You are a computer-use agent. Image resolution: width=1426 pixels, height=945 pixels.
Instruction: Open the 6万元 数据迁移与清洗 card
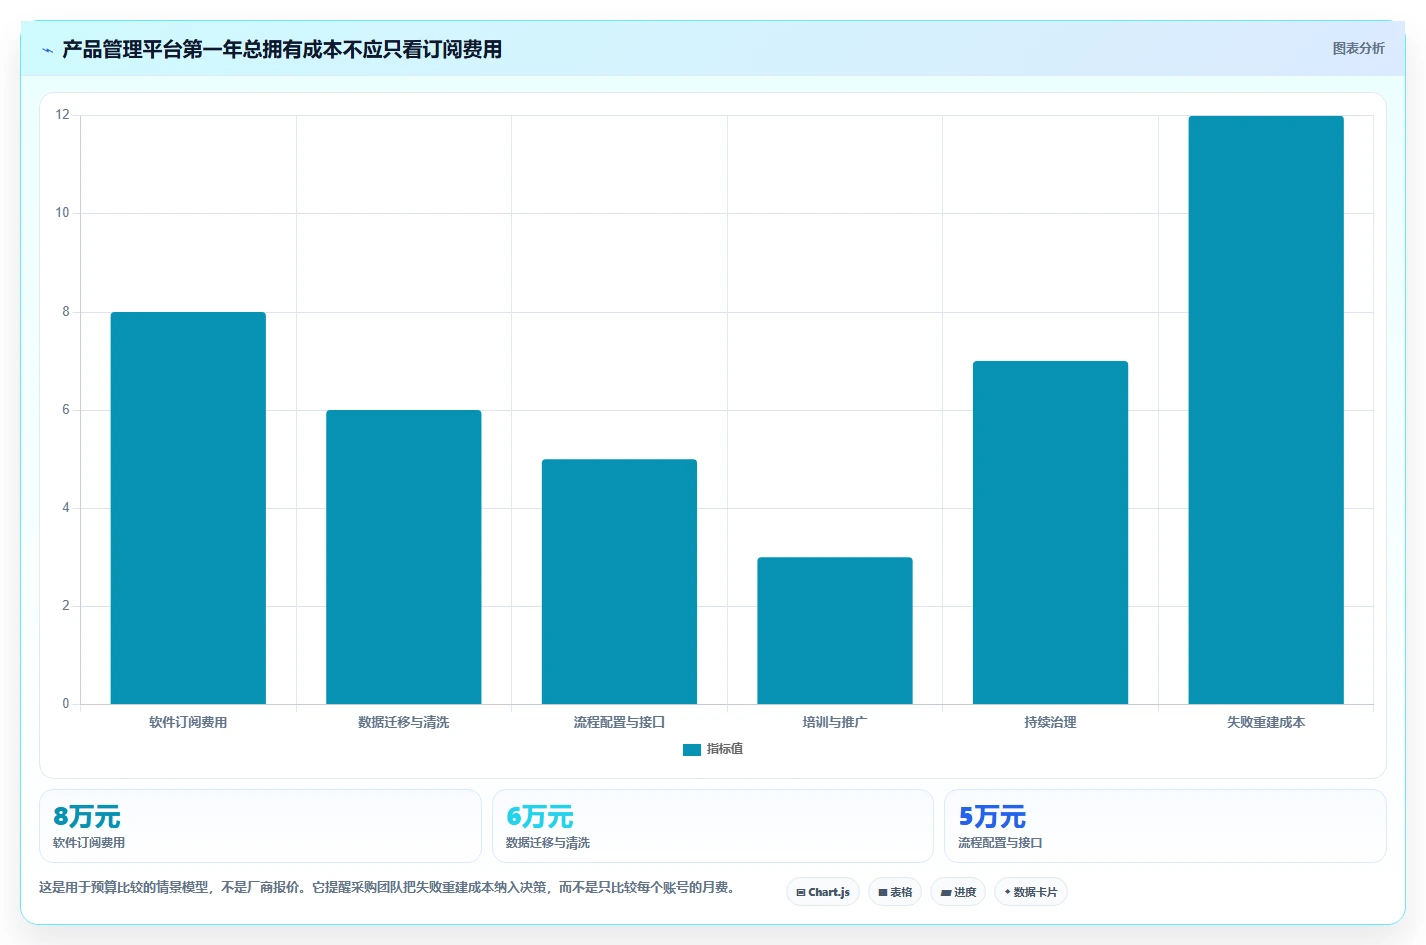click(713, 826)
